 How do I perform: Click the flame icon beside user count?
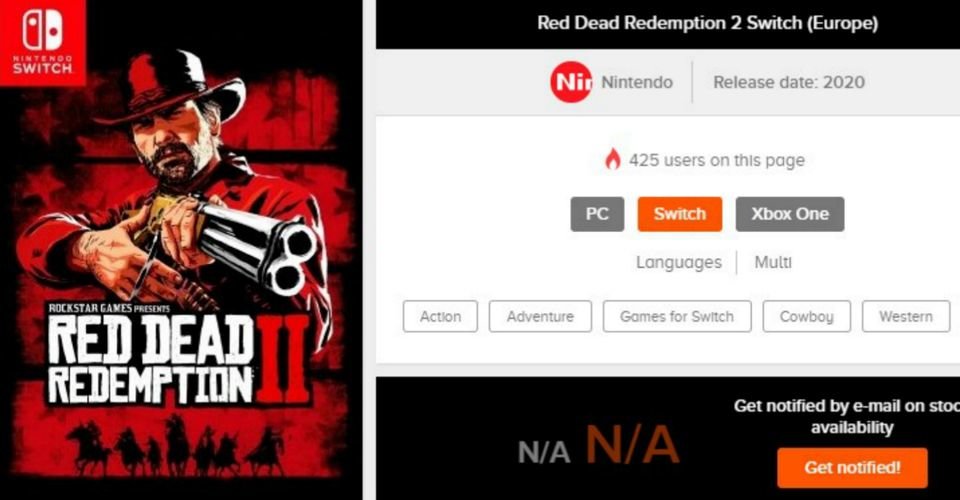pos(612,160)
